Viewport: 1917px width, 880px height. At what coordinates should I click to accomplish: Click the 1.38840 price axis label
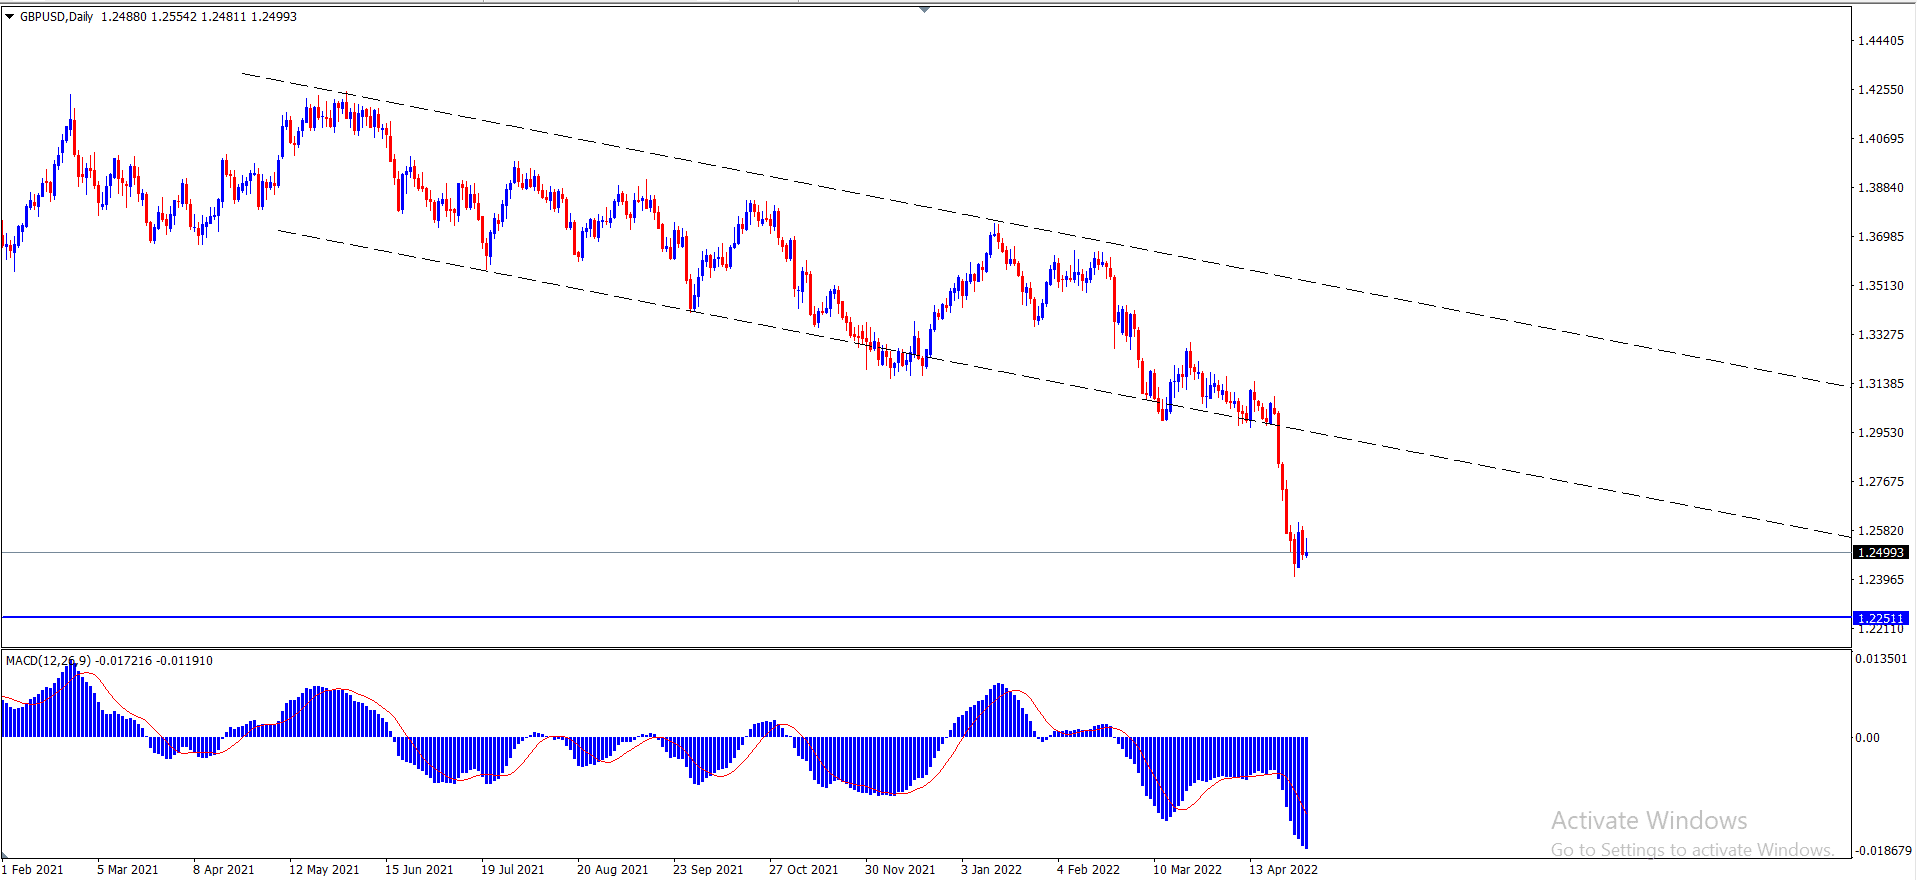(x=1881, y=188)
